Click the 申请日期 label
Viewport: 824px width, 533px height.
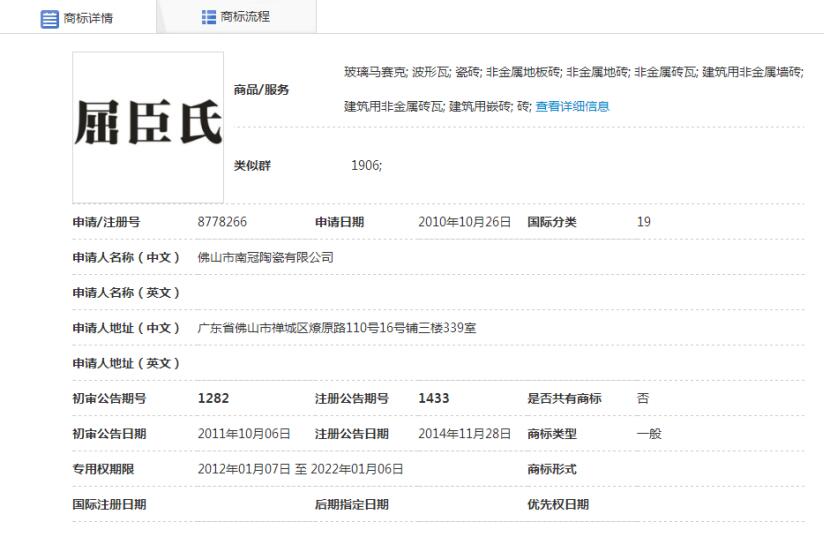coord(339,222)
